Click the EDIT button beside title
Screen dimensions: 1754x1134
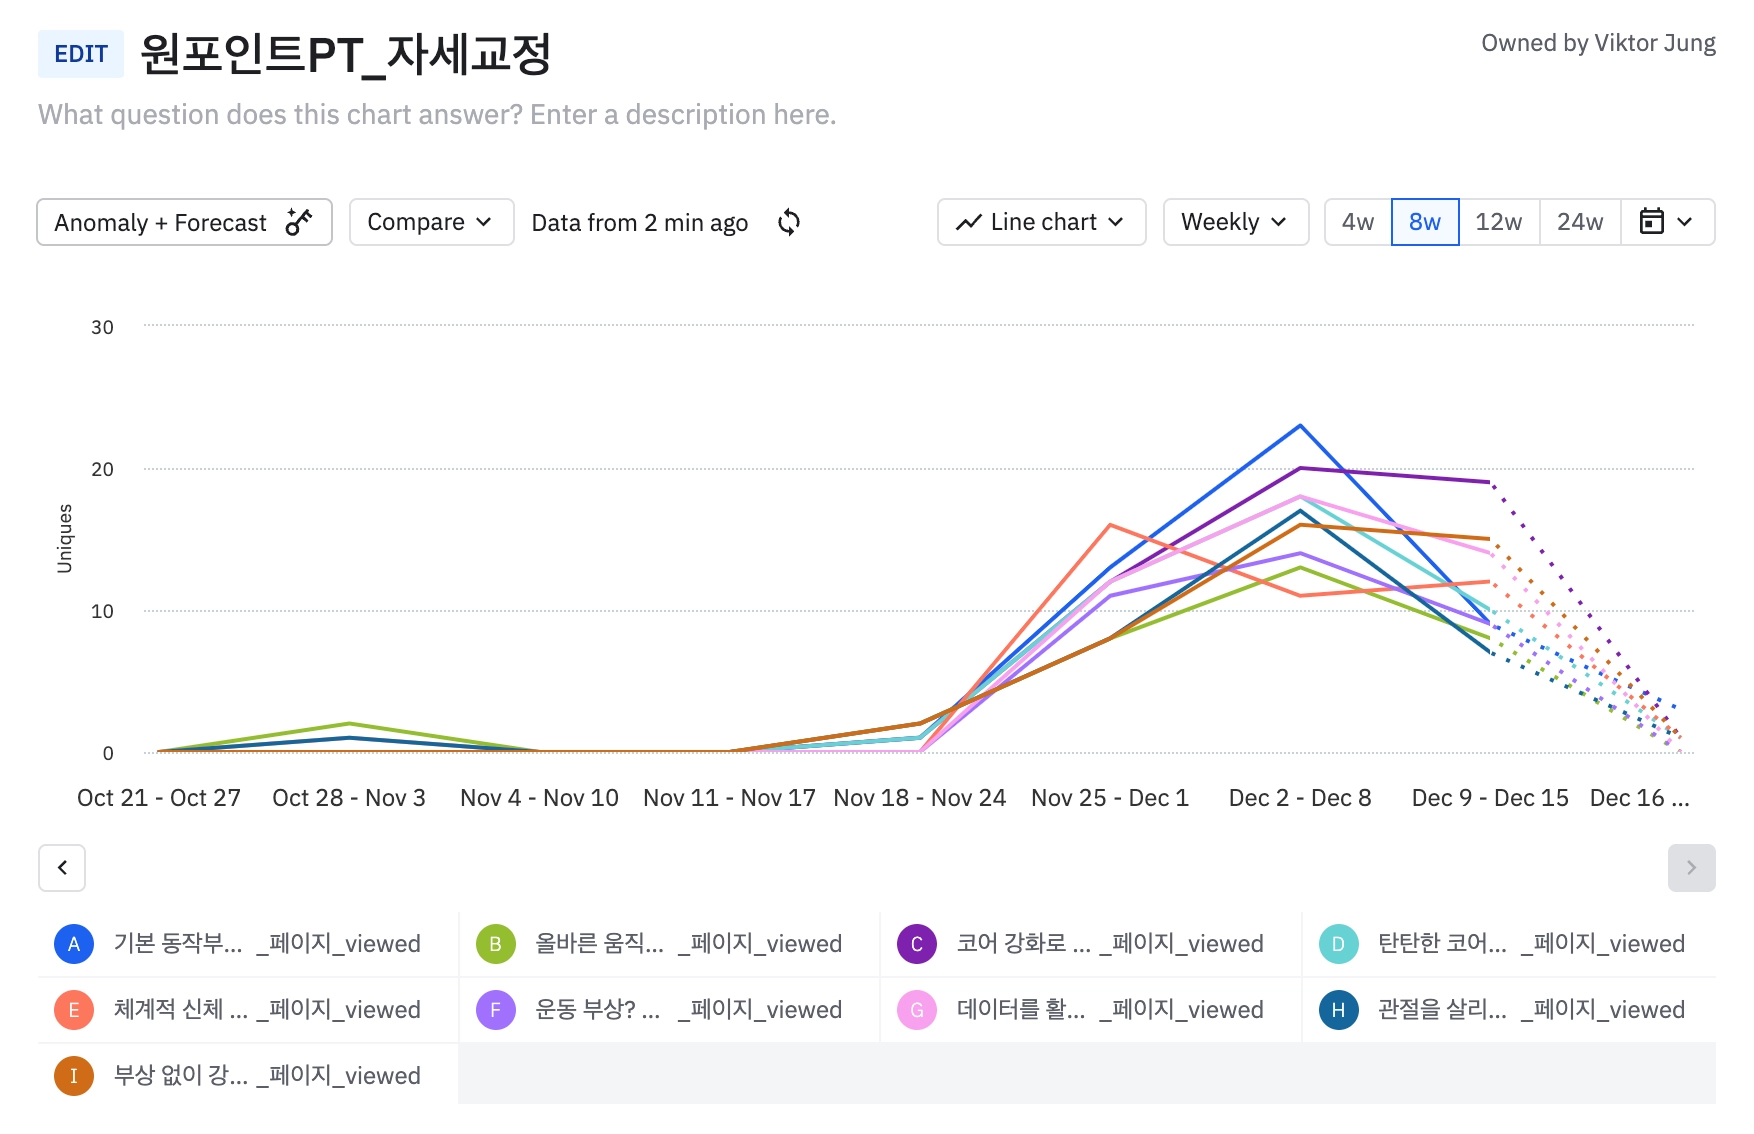[x=81, y=54]
